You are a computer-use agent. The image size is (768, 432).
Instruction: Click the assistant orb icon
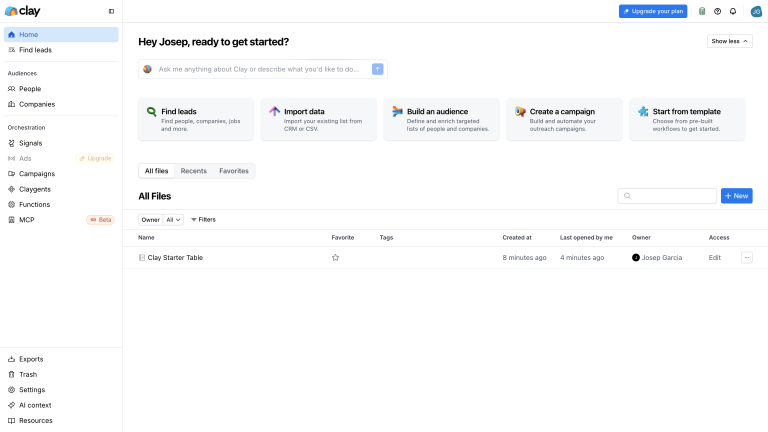point(147,69)
